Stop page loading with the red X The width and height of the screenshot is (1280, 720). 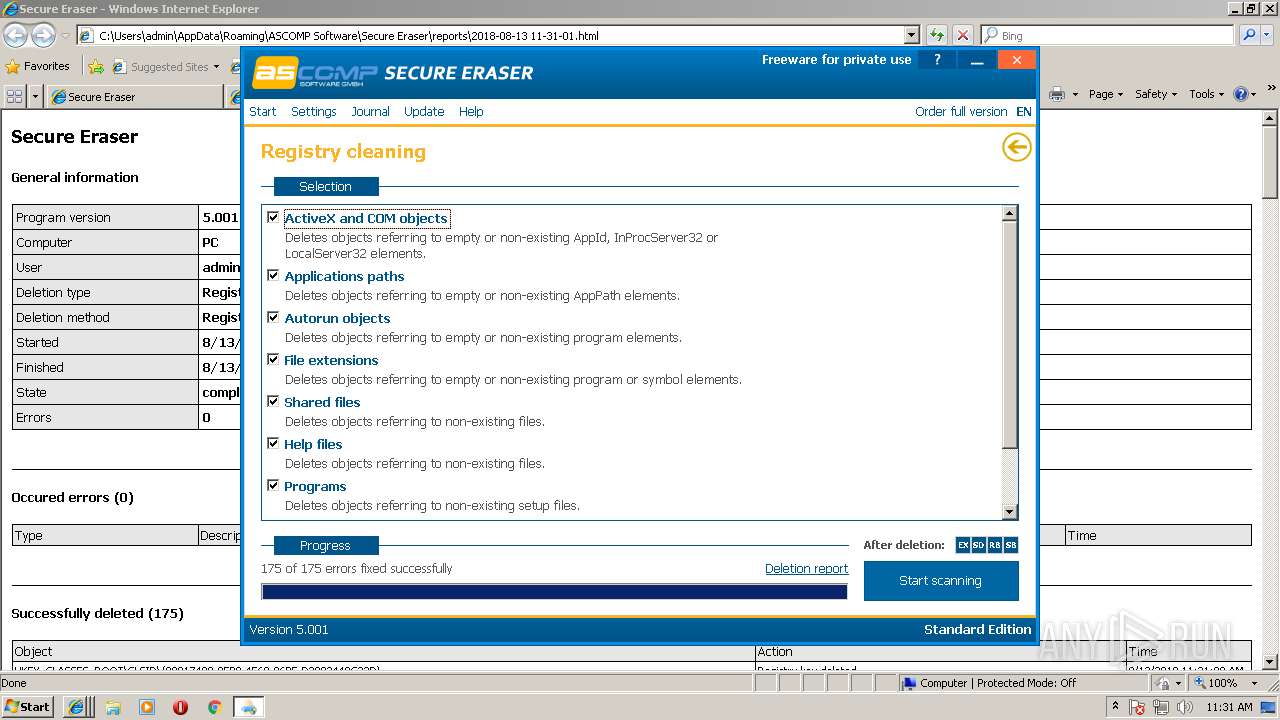pyautogui.click(x=962, y=35)
